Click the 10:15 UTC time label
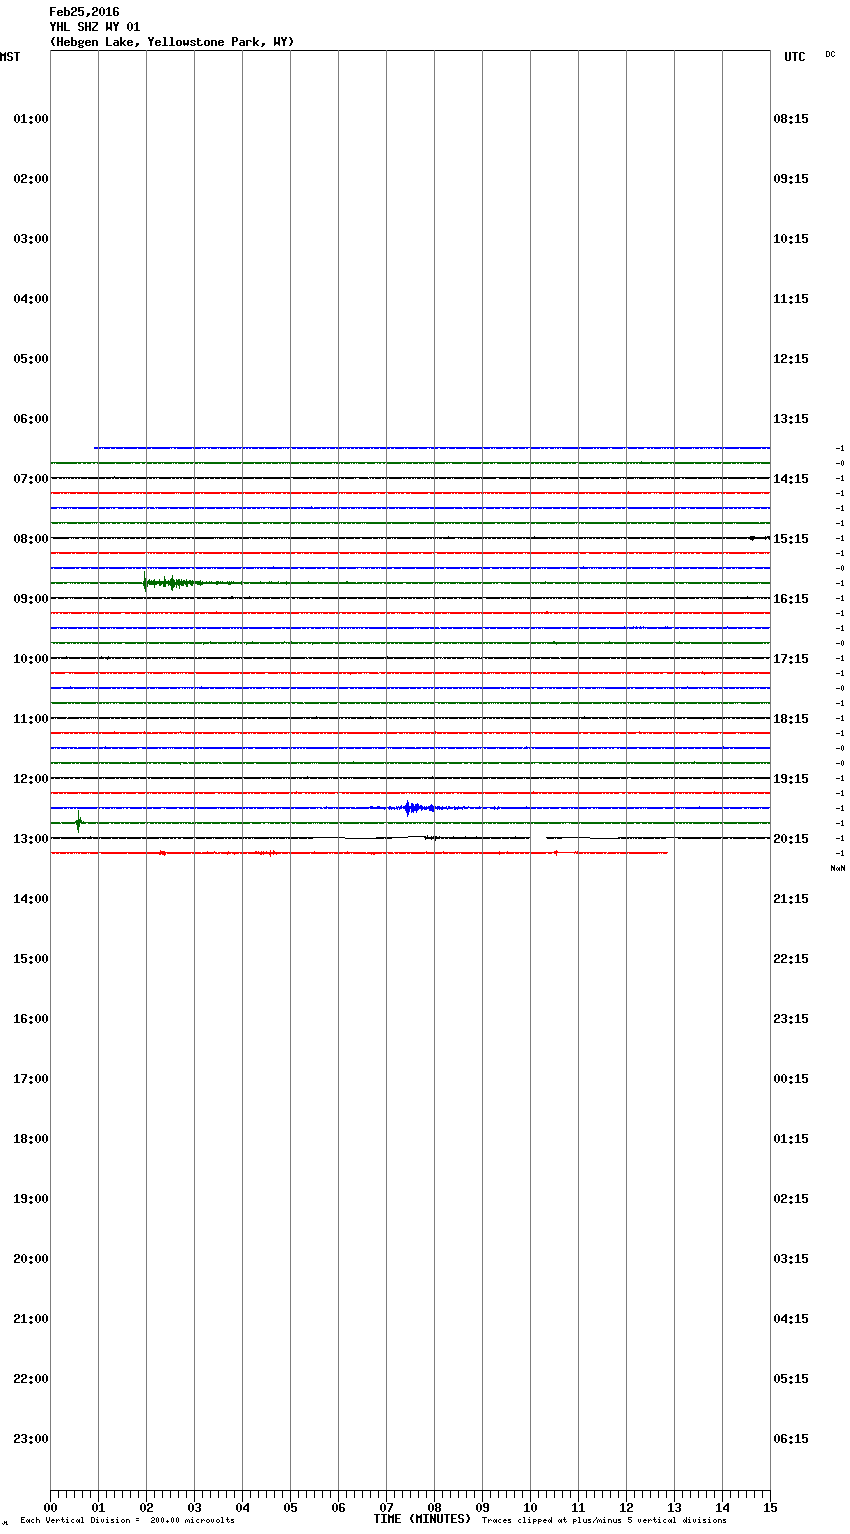Viewport: 850px width, 1534px height. [791, 239]
